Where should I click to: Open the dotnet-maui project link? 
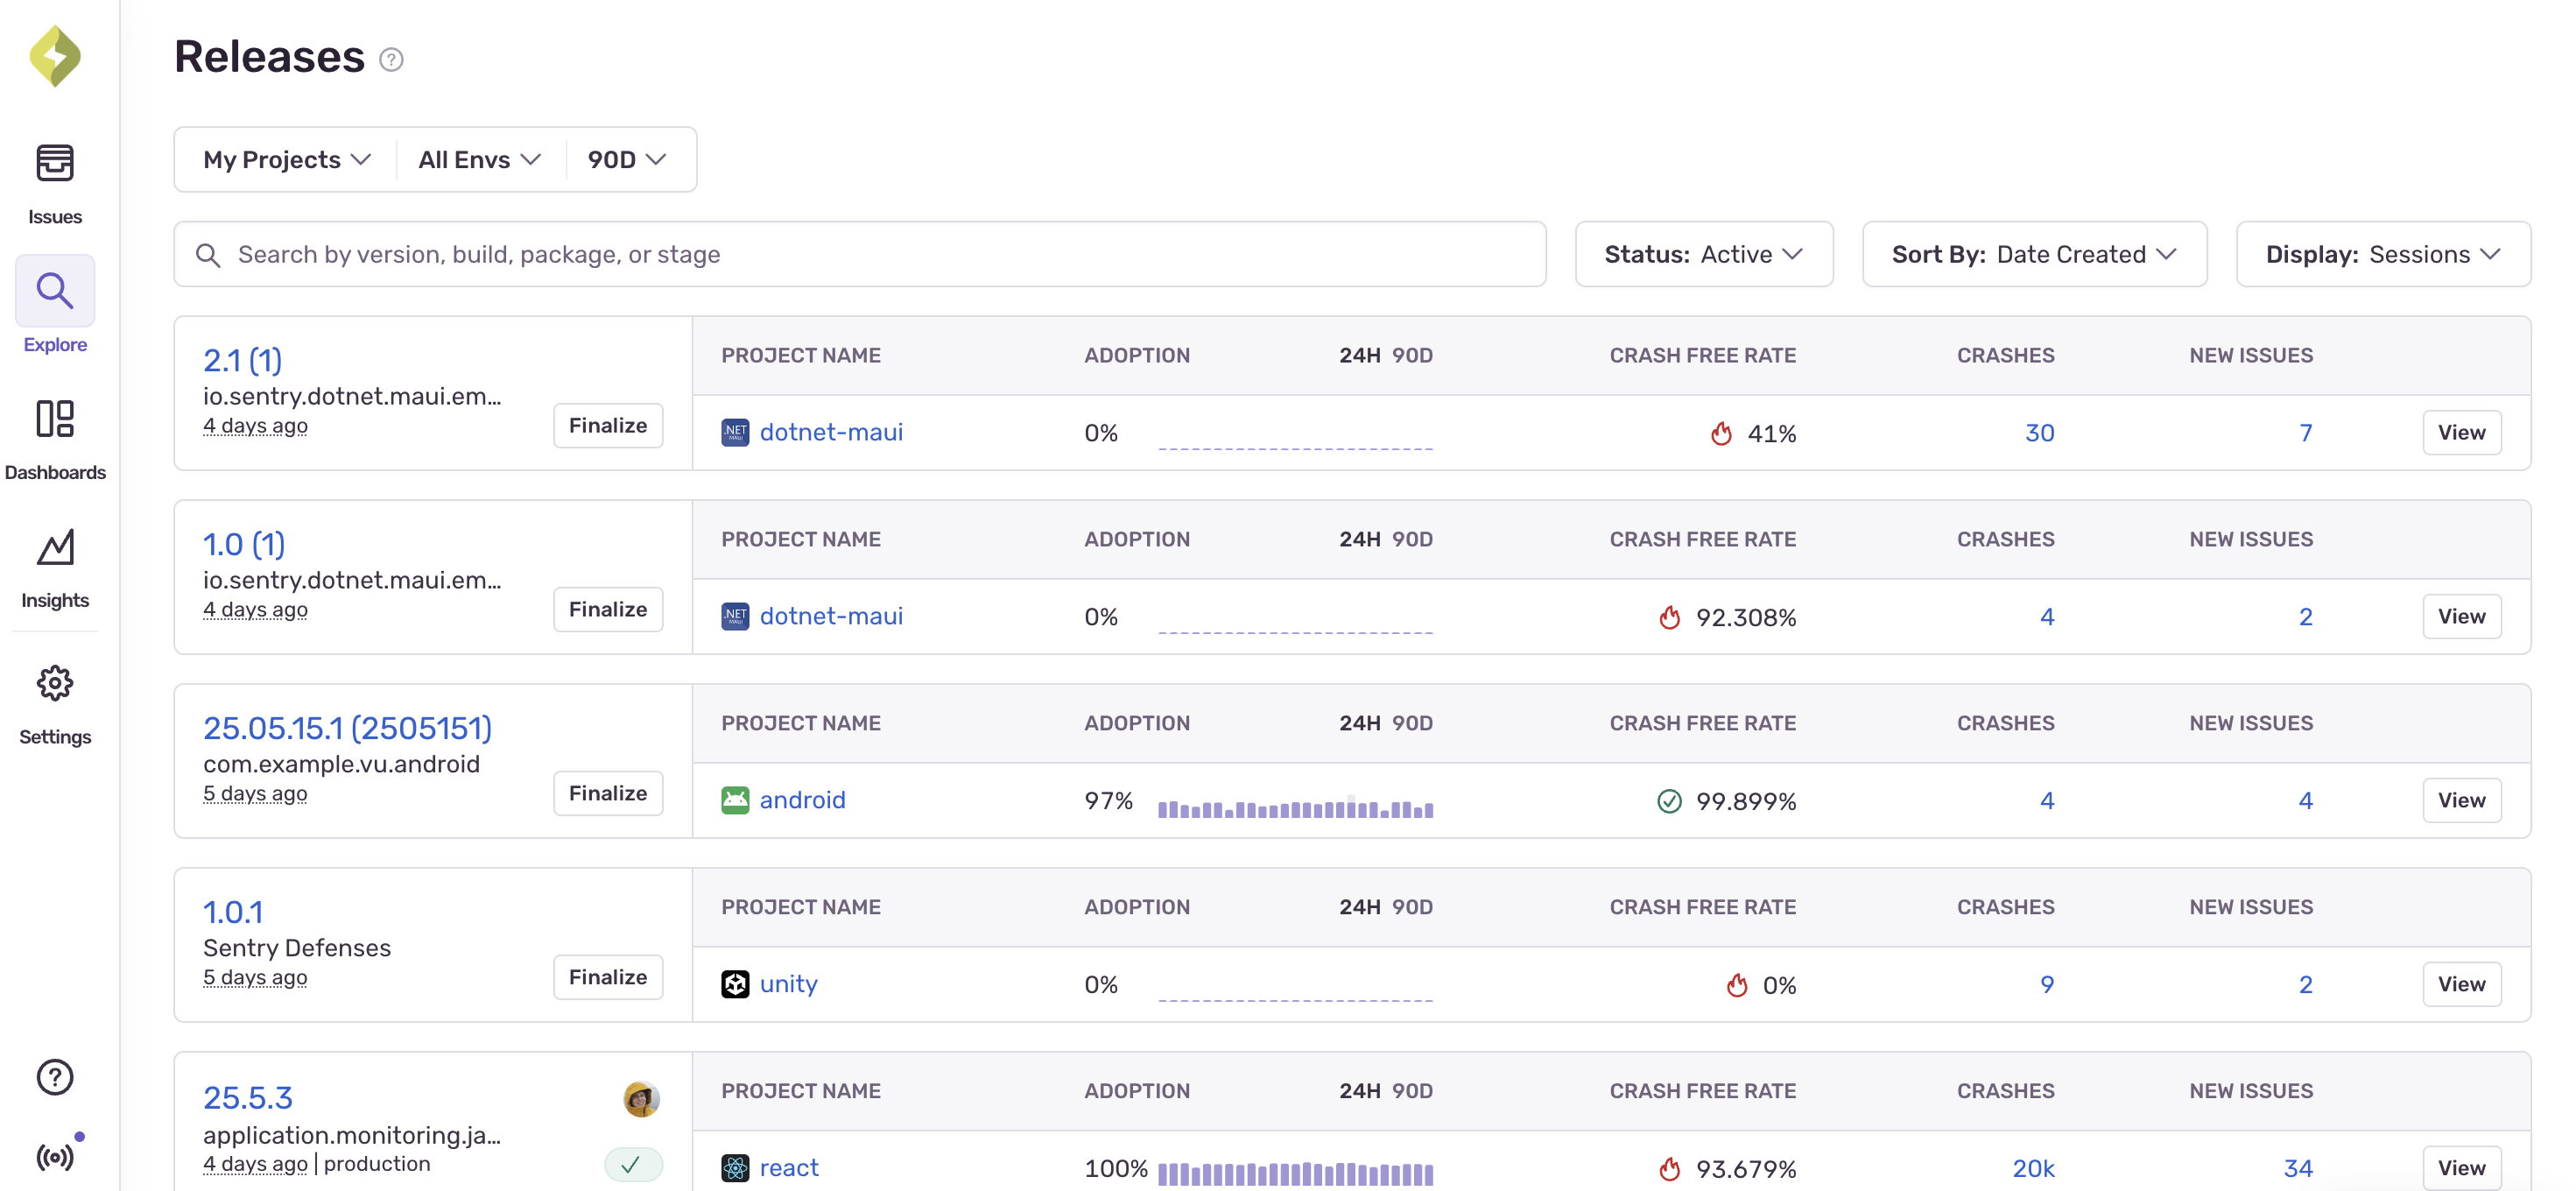click(831, 431)
